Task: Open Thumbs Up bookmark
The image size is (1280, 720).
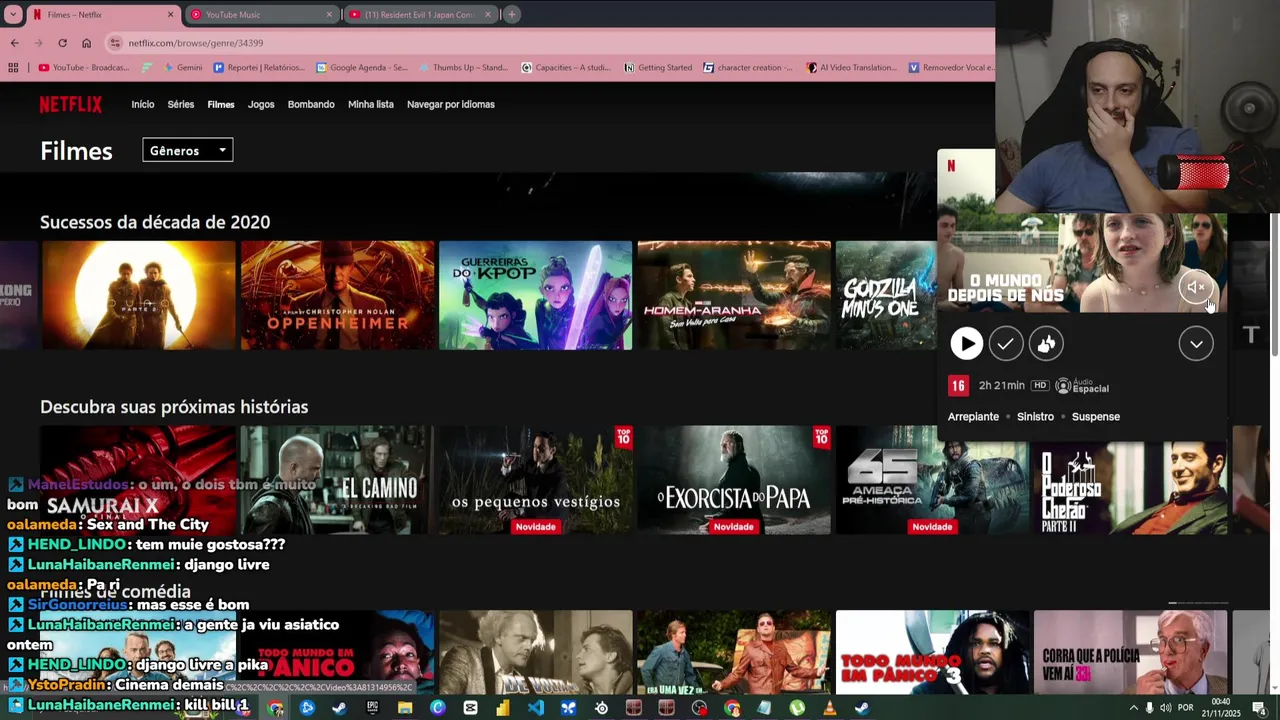Action: (463, 67)
